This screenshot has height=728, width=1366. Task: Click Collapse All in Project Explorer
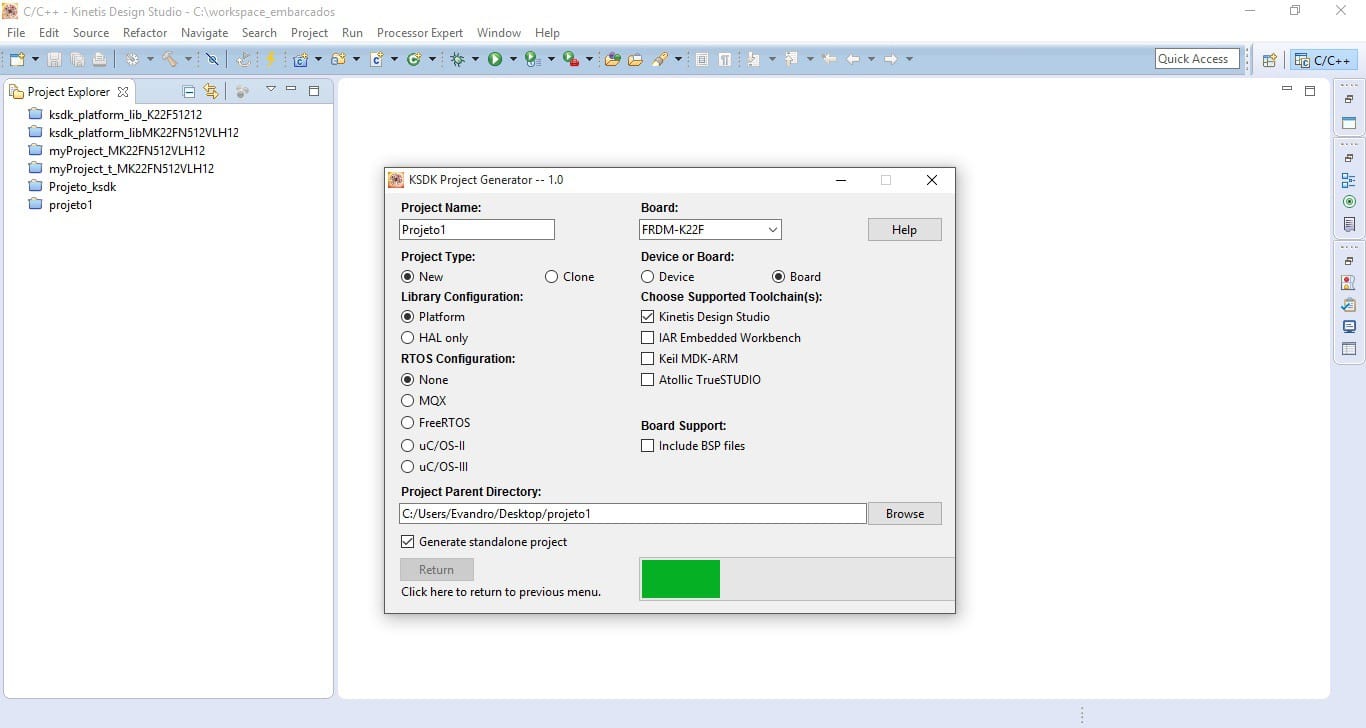(x=189, y=91)
